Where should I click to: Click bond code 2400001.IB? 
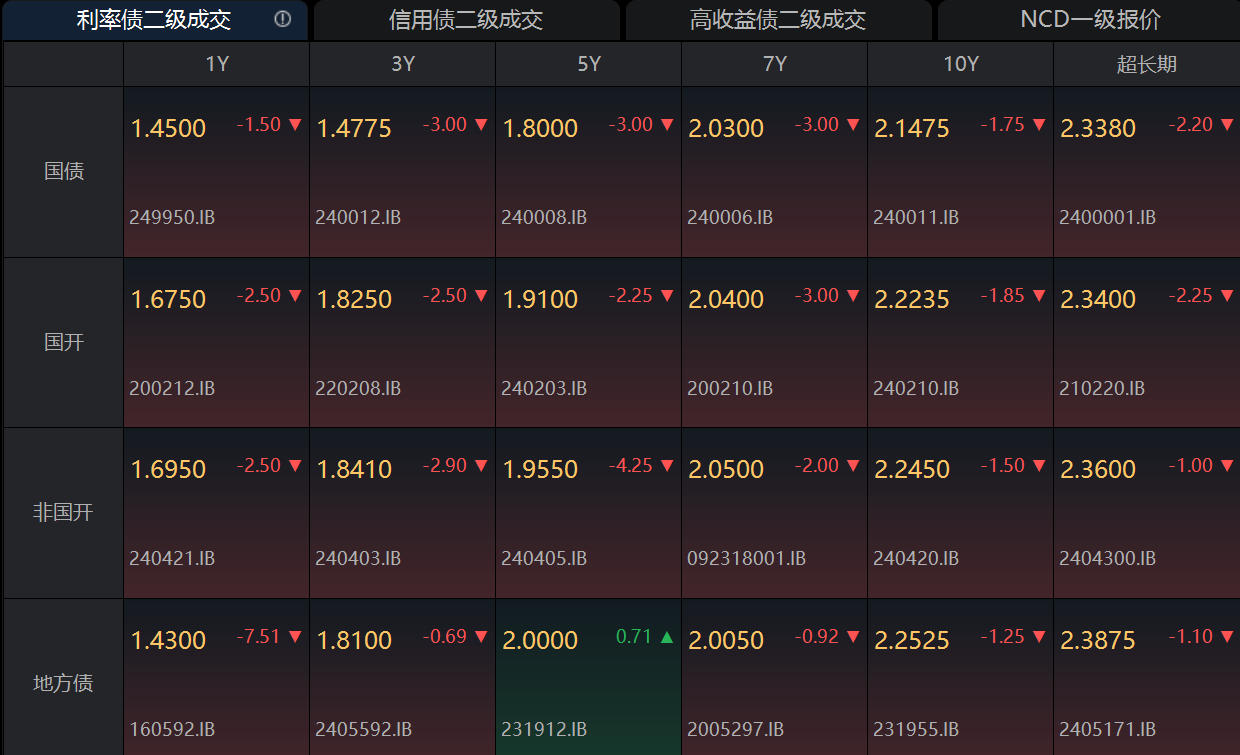(x=1107, y=217)
